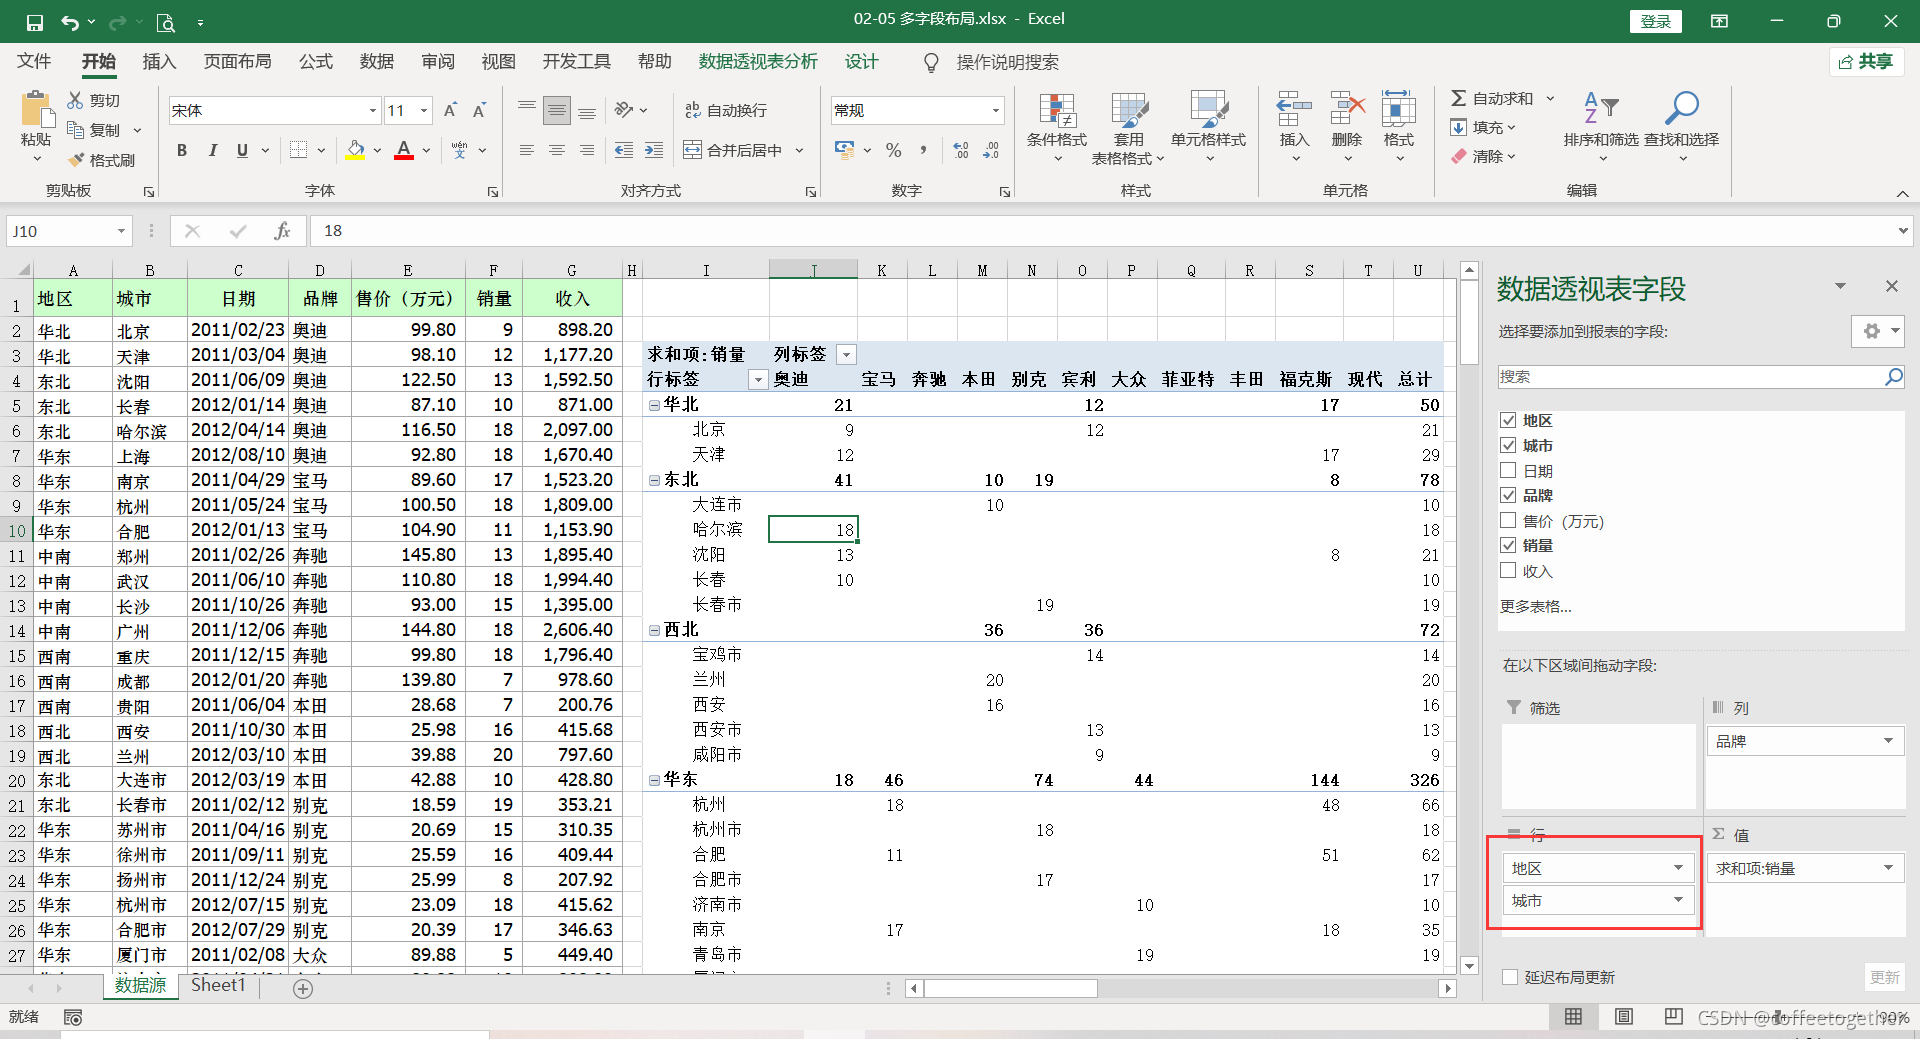Collapse the 西北 group in pivot table
Viewport: 1920px width, 1039px height.
tap(654, 630)
